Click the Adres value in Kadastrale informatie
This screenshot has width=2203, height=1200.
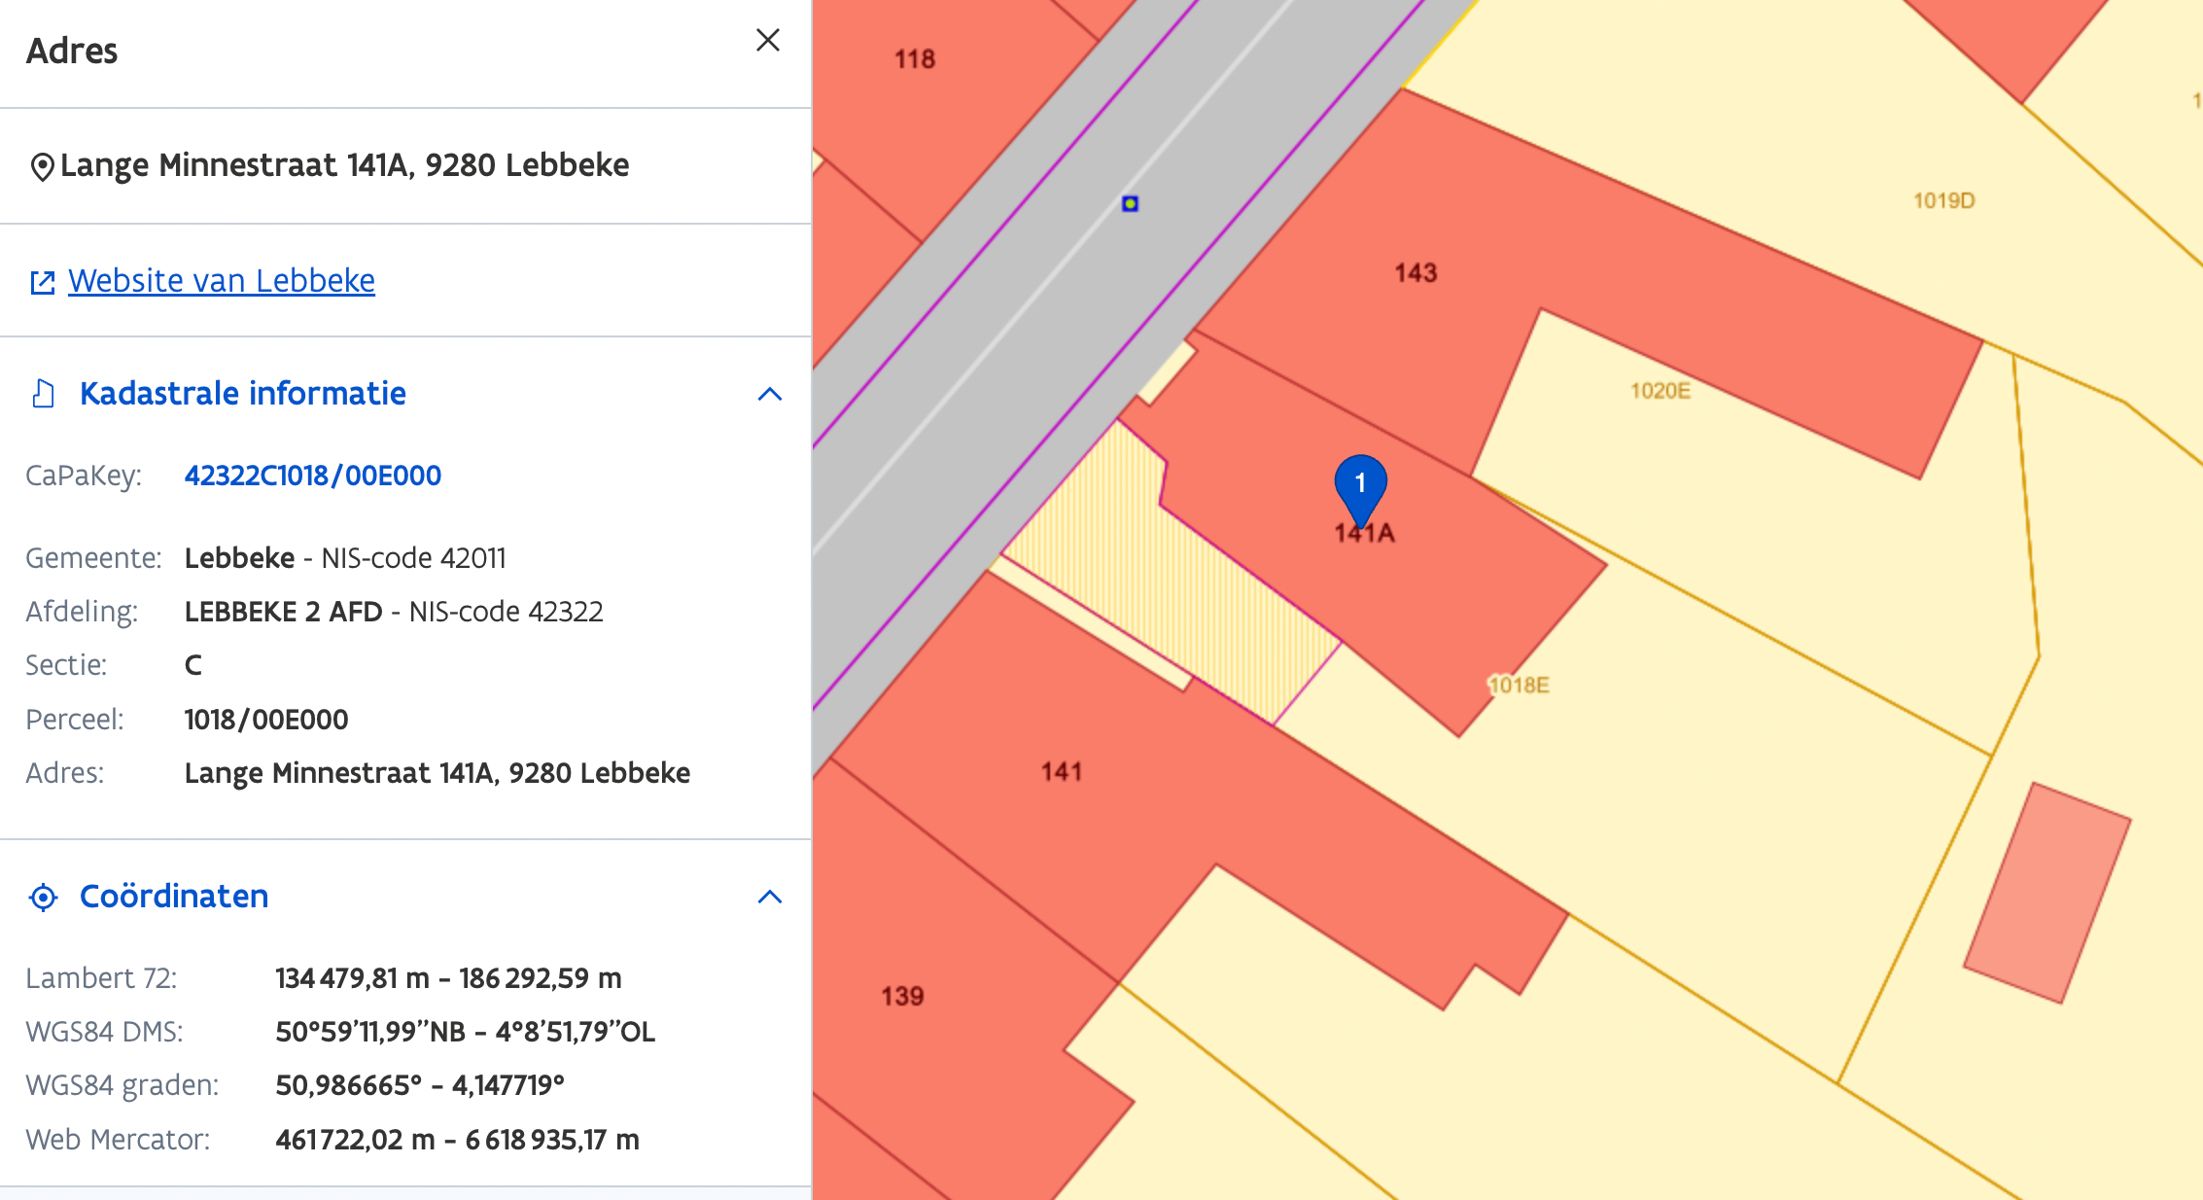437,774
